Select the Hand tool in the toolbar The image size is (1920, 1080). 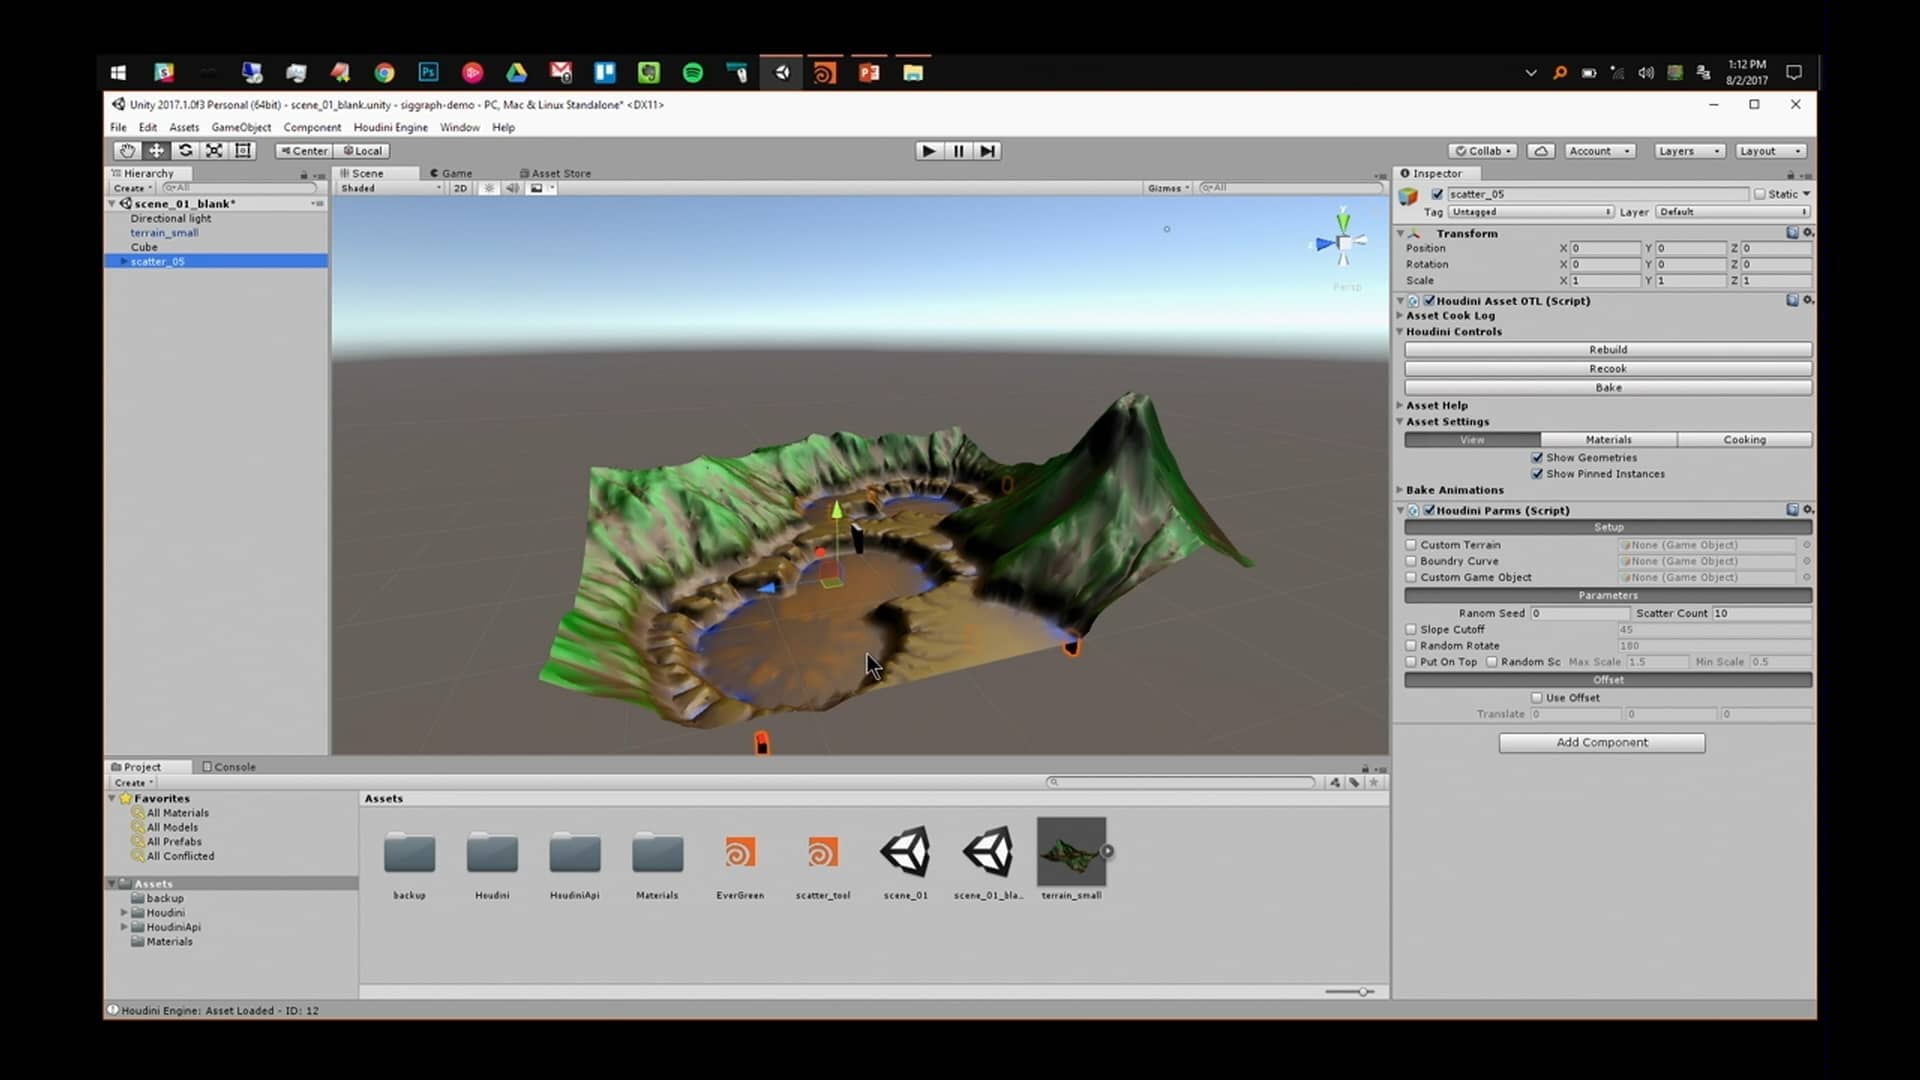click(127, 150)
